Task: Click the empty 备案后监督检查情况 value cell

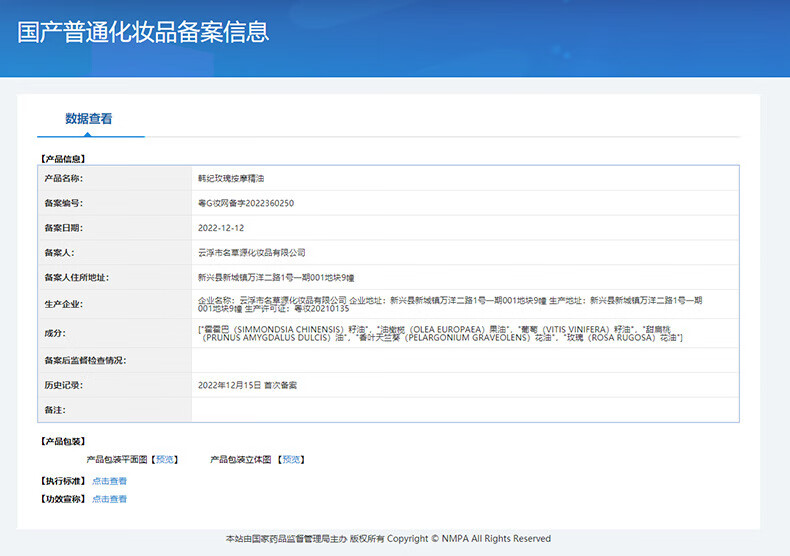Action: pos(465,360)
